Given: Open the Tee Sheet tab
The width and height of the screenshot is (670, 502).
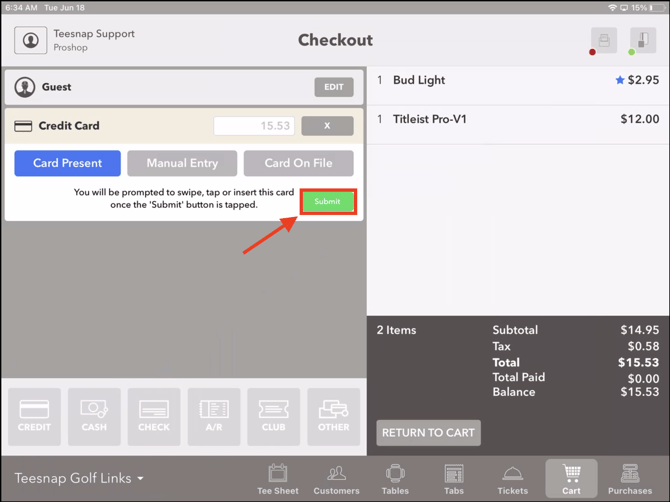Looking at the screenshot, I should 278,479.
